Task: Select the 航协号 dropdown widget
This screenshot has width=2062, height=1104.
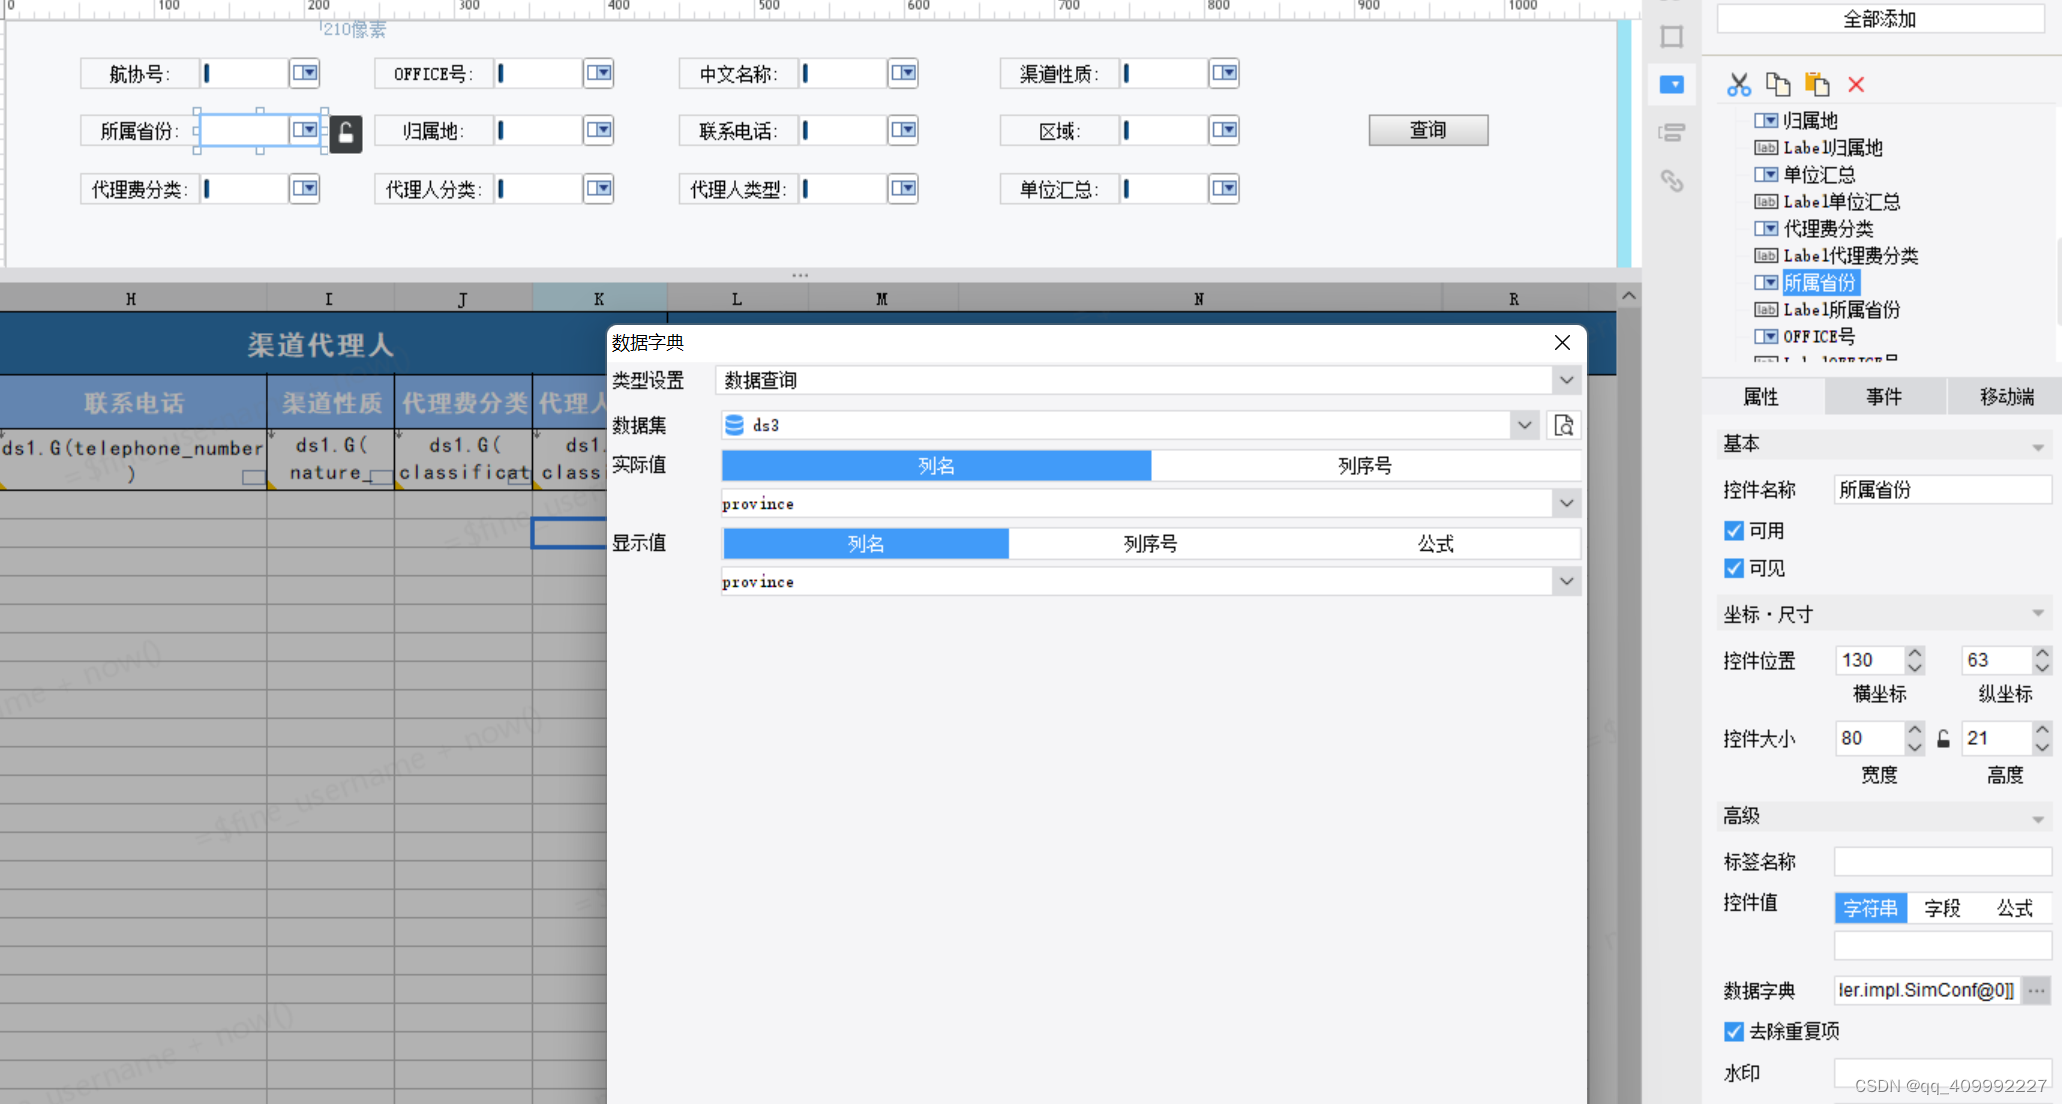Action: [260, 73]
